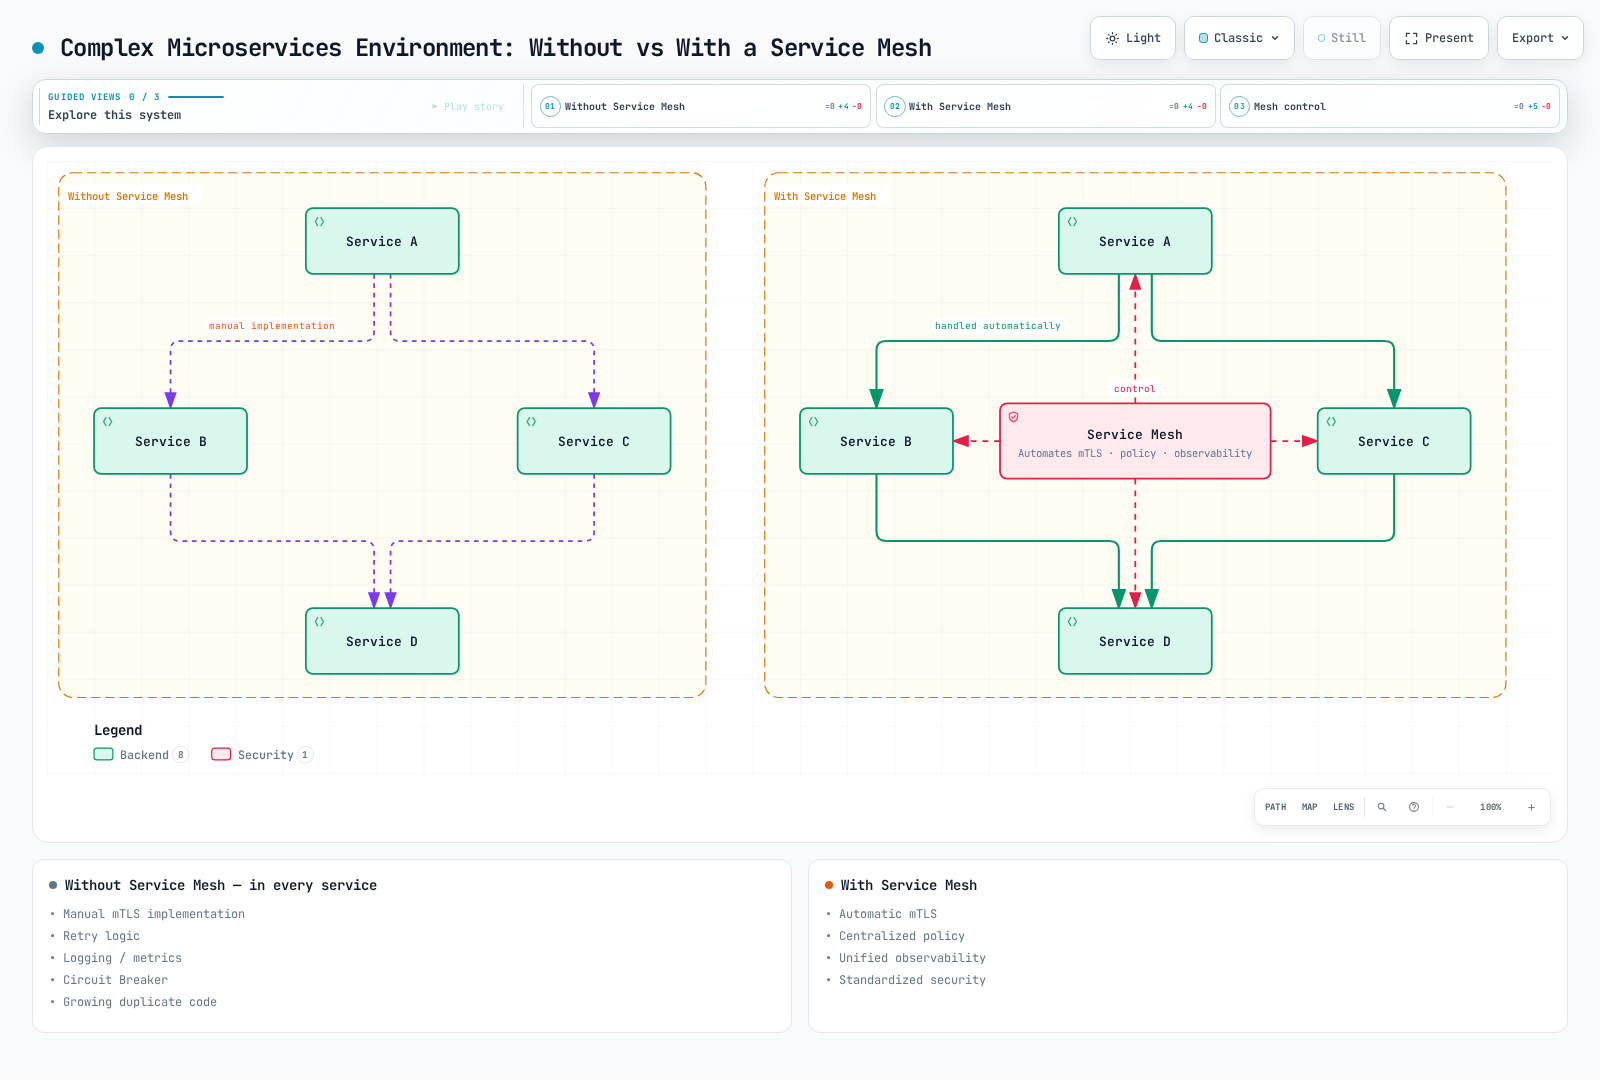Click code icon on right-group Service B

click(813, 422)
